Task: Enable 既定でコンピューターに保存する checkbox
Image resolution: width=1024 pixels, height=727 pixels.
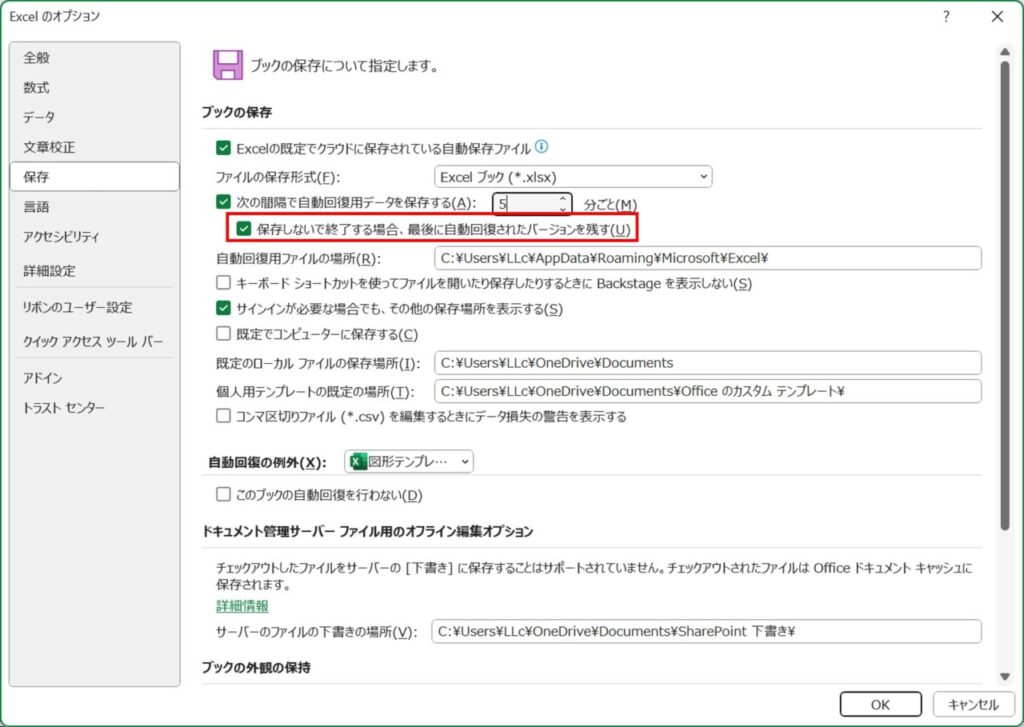Action: (x=223, y=334)
